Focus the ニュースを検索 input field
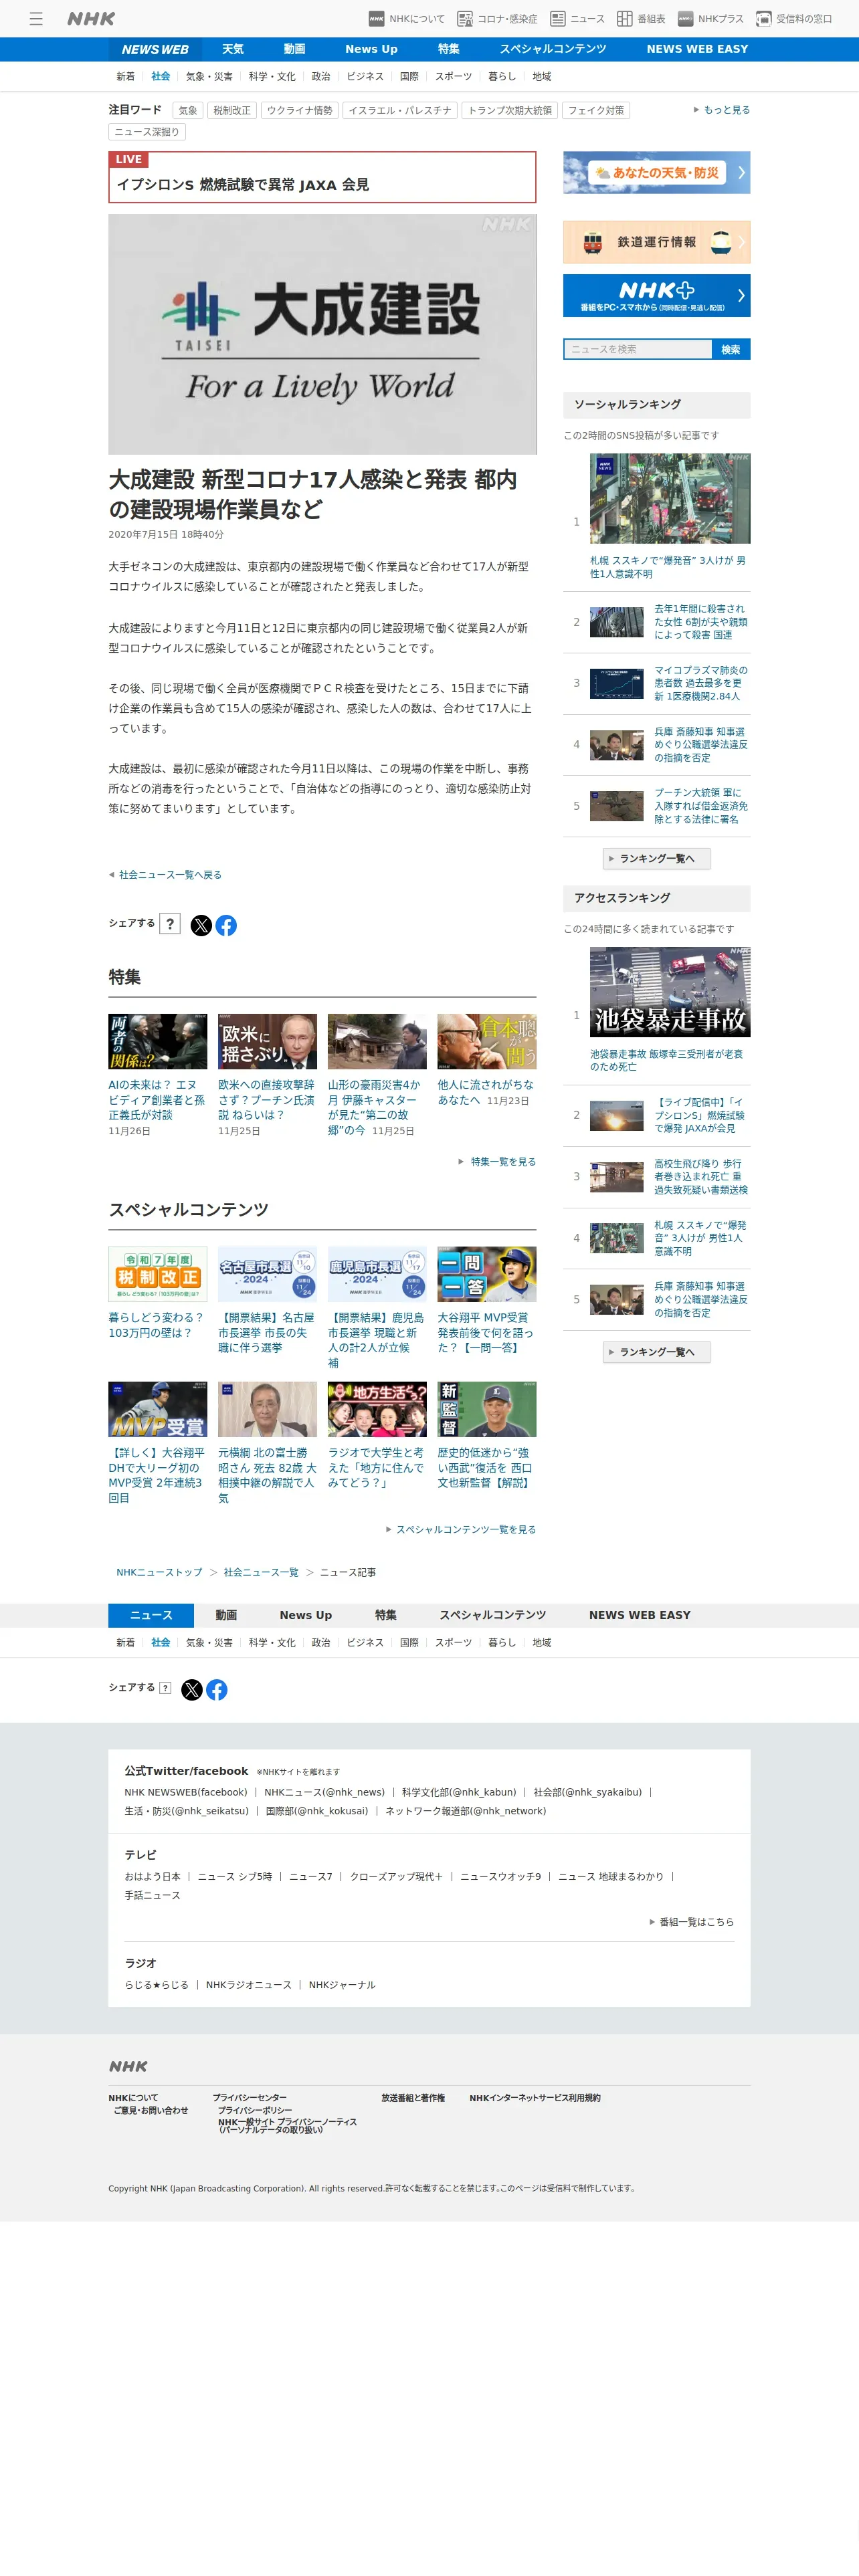859x2576 pixels. 637,349
